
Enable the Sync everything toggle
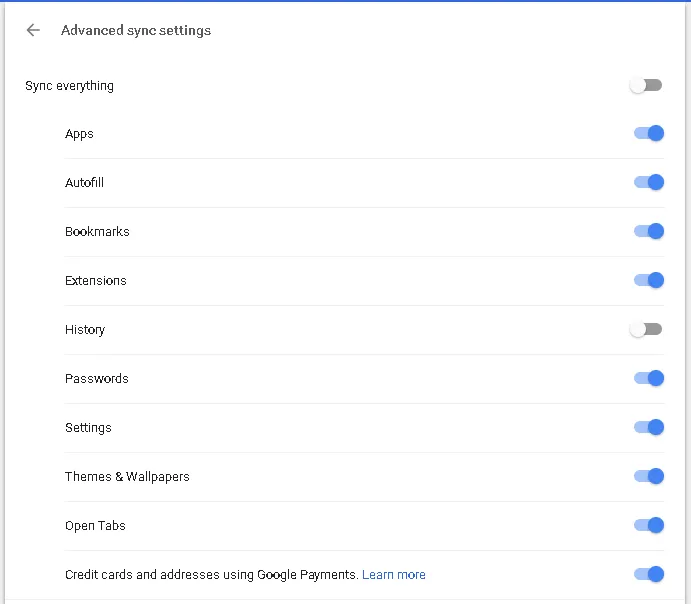(x=646, y=85)
